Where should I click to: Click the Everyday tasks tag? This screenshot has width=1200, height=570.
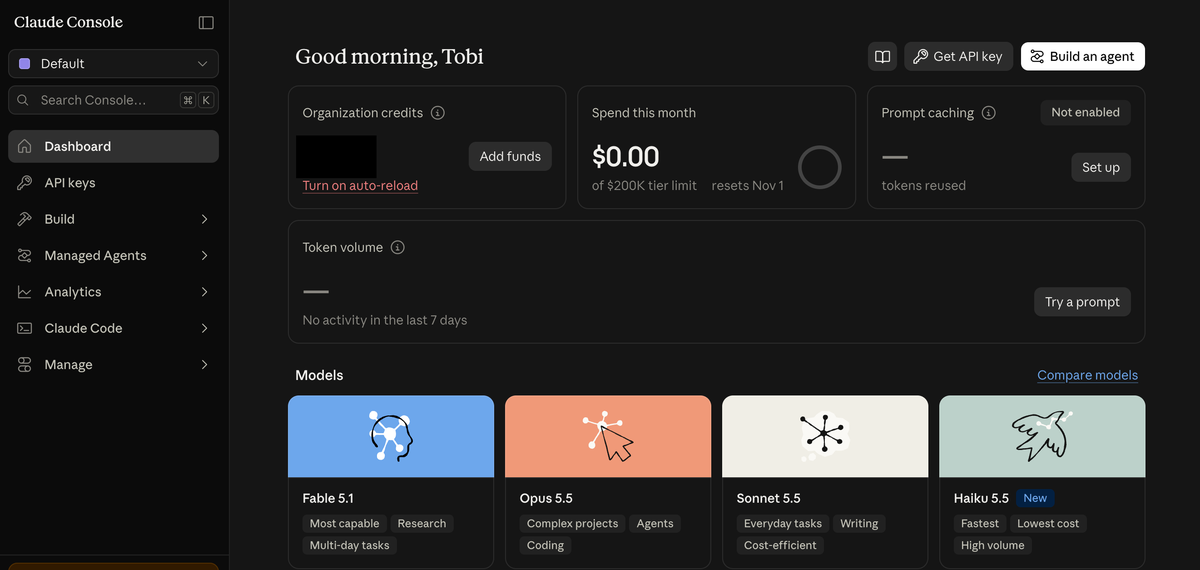pos(782,523)
